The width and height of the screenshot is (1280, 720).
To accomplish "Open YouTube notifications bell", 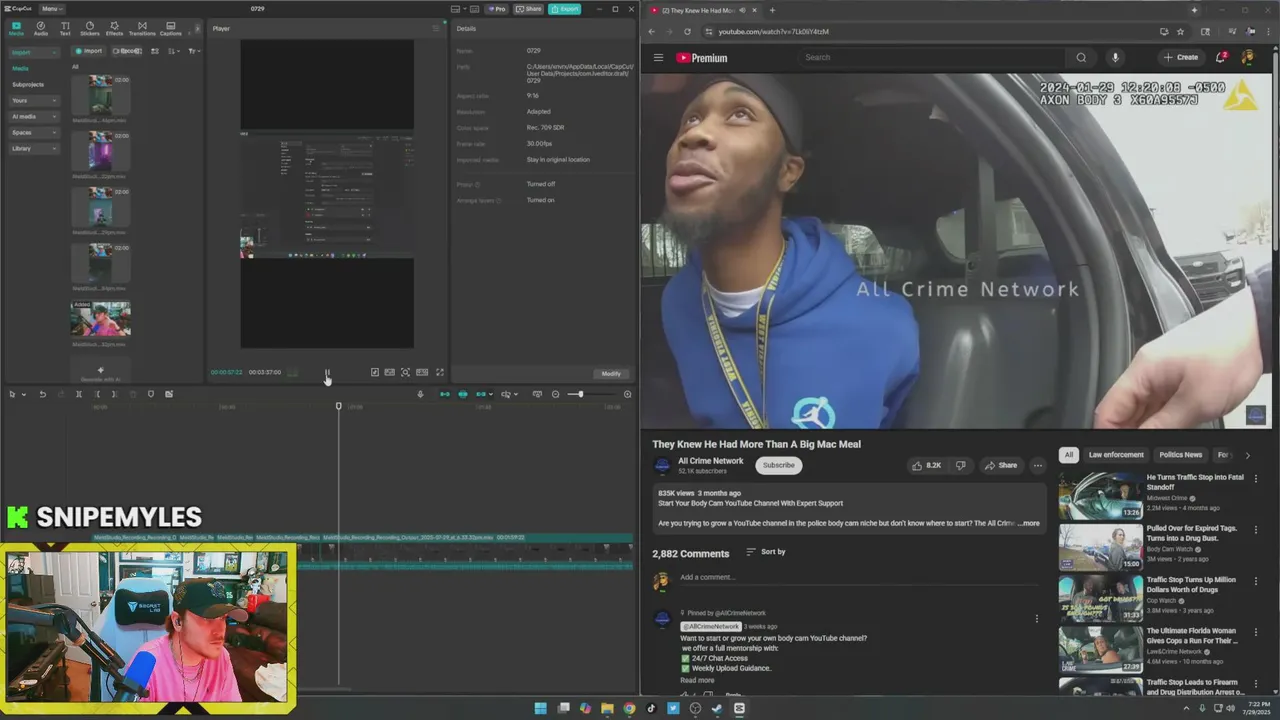I will 1220,57.
